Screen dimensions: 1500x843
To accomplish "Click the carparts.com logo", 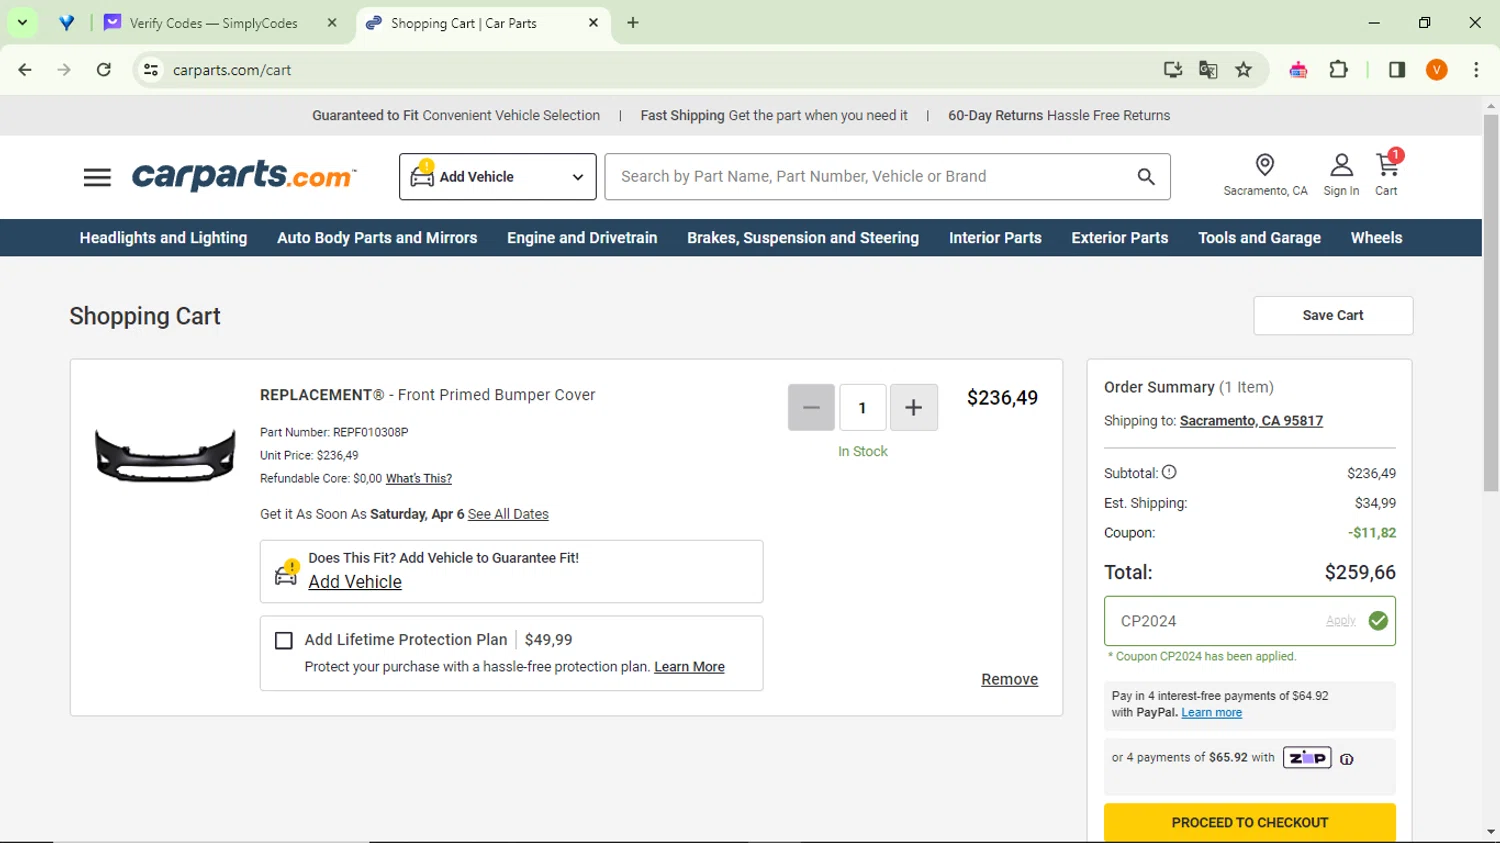I will [x=244, y=176].
